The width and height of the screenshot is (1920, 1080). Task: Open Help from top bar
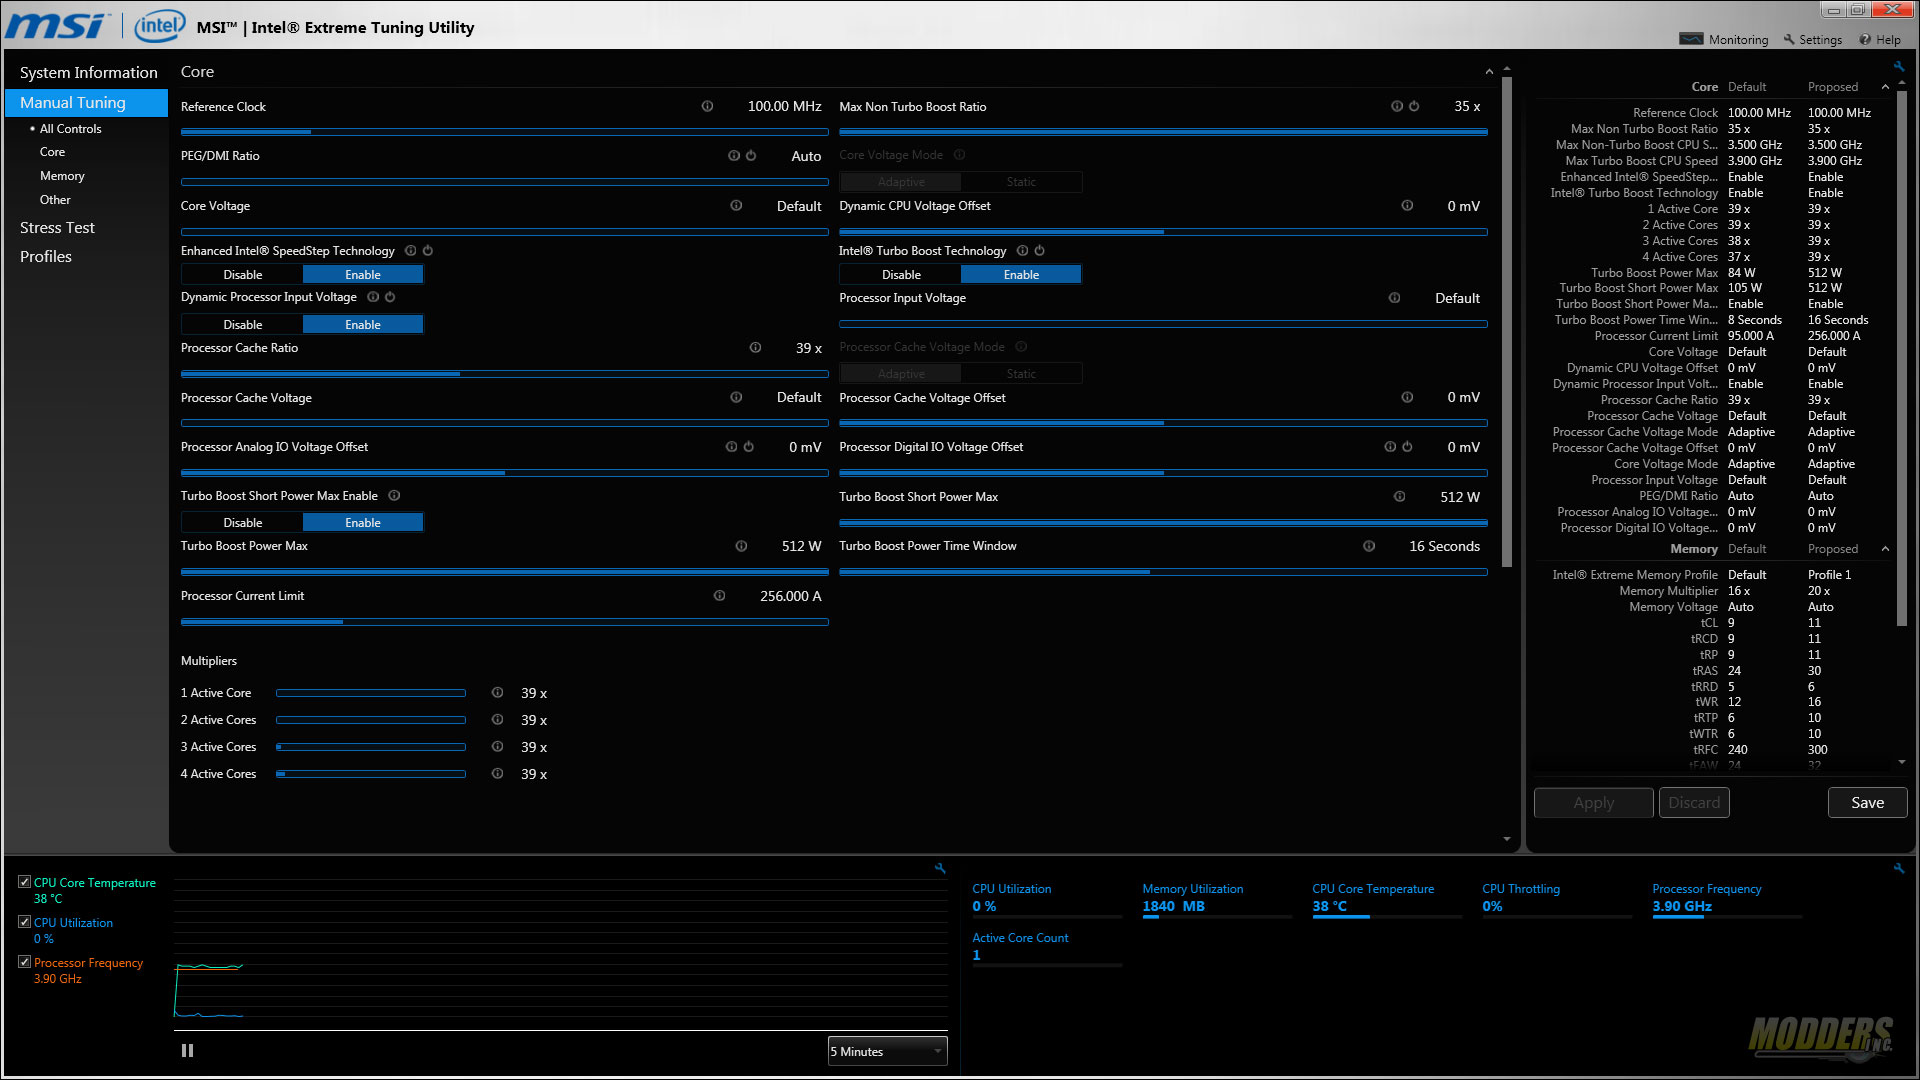click(1880, 40)
